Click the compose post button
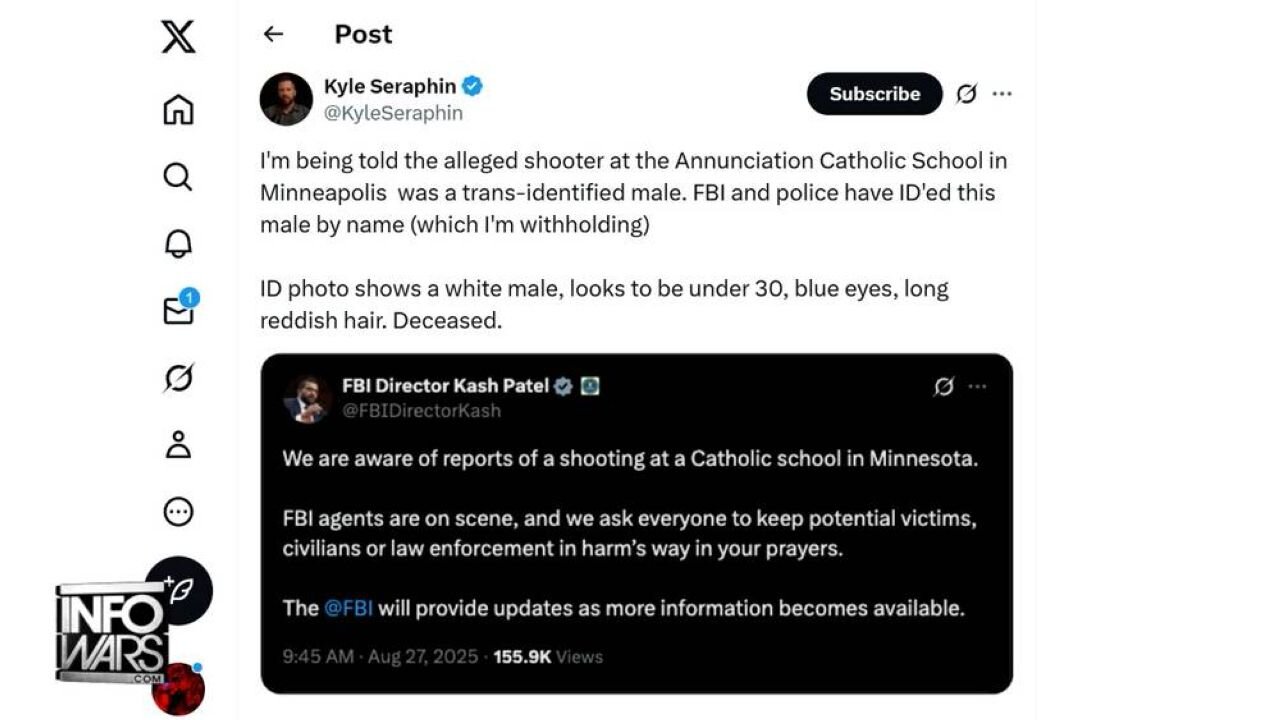 pos(179,590)
